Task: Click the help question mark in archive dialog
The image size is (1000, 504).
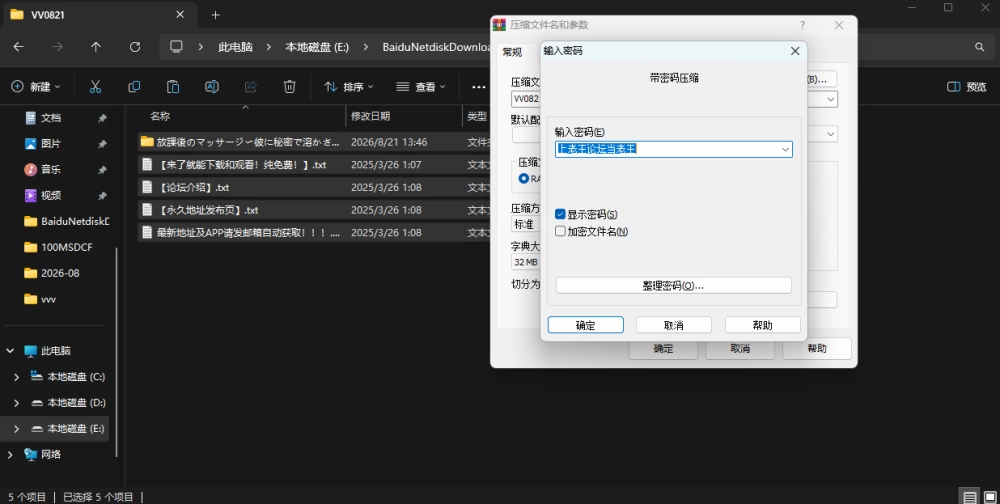Action: point(802,25)
